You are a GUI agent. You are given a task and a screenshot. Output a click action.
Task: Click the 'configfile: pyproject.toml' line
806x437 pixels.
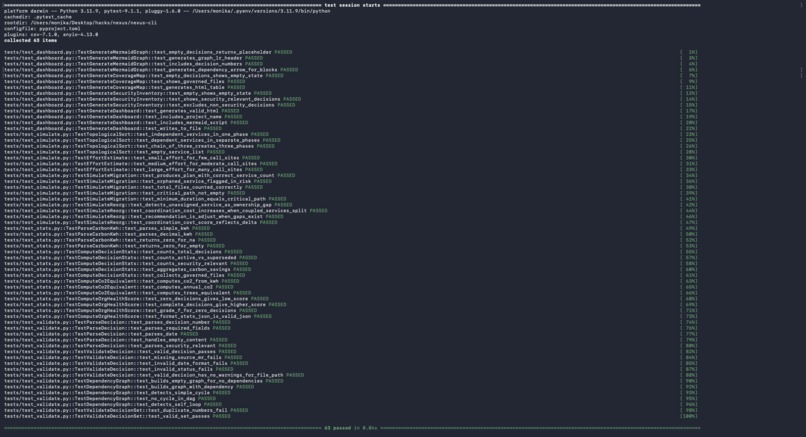coord(42,29)
